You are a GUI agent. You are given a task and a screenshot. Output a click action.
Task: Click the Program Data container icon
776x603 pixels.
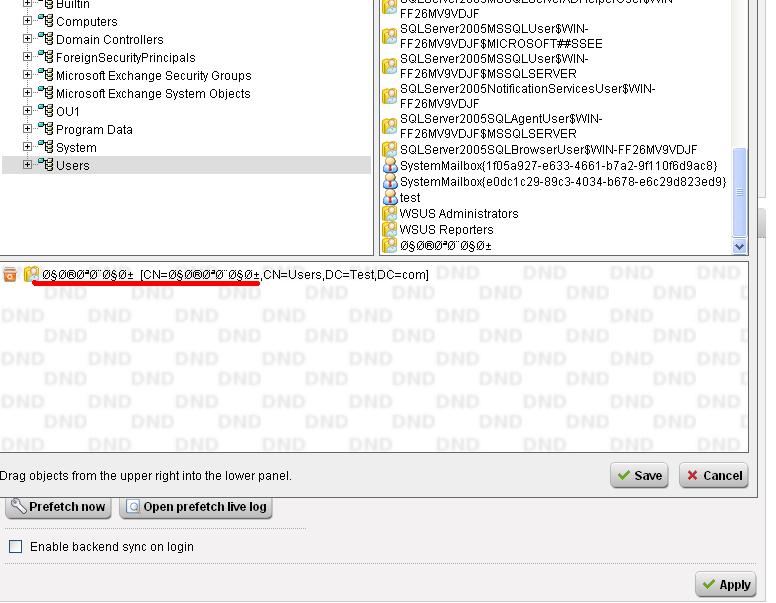46,129
